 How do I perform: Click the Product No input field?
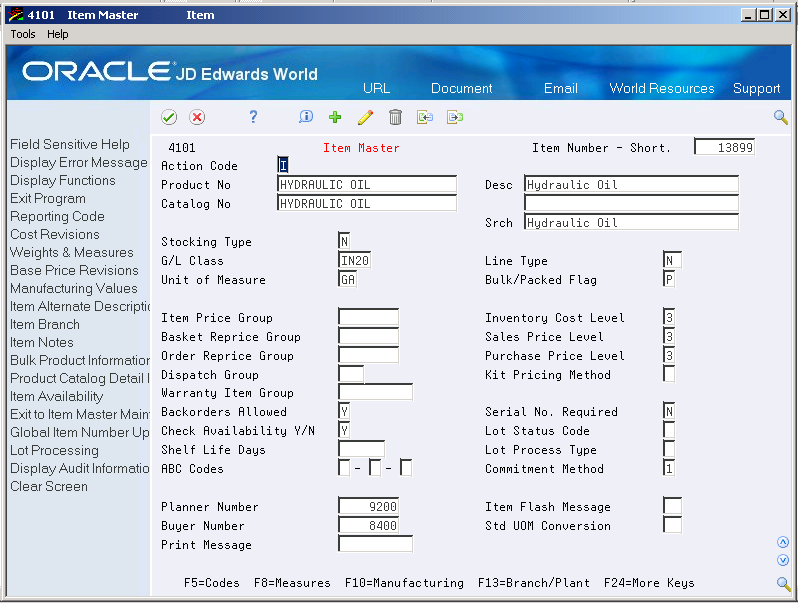pyautogui.click(x=366, y=185)
